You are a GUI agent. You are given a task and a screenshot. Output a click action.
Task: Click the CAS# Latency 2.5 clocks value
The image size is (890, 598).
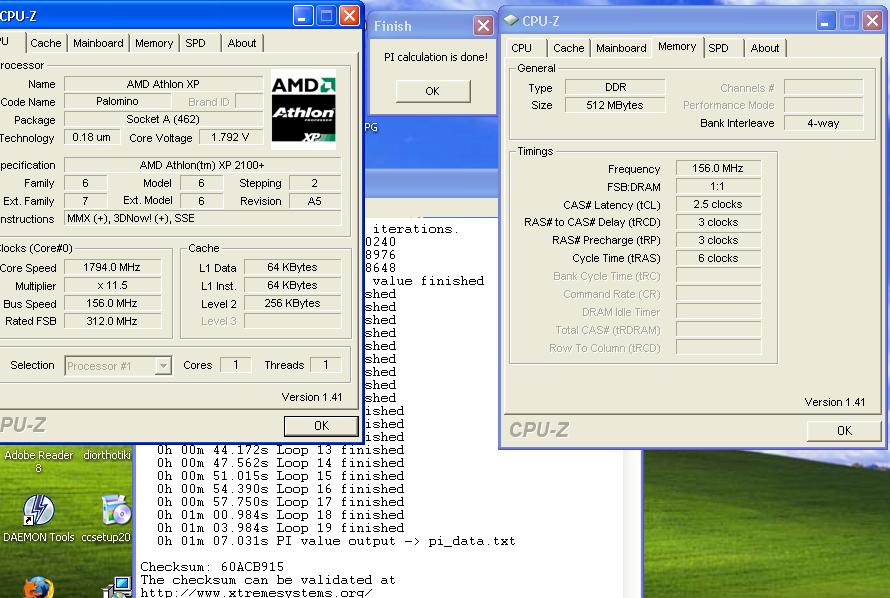(x=717, y=204)
